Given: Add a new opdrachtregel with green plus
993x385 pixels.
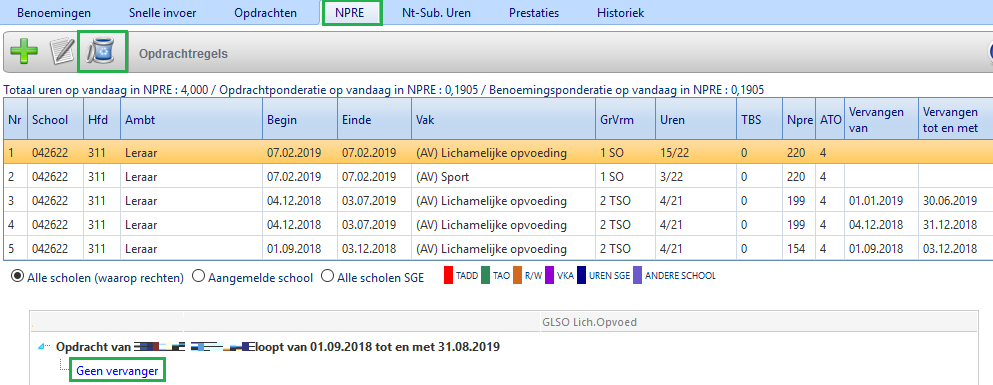Looking at the screenshot, I should (x=24, y=53).
